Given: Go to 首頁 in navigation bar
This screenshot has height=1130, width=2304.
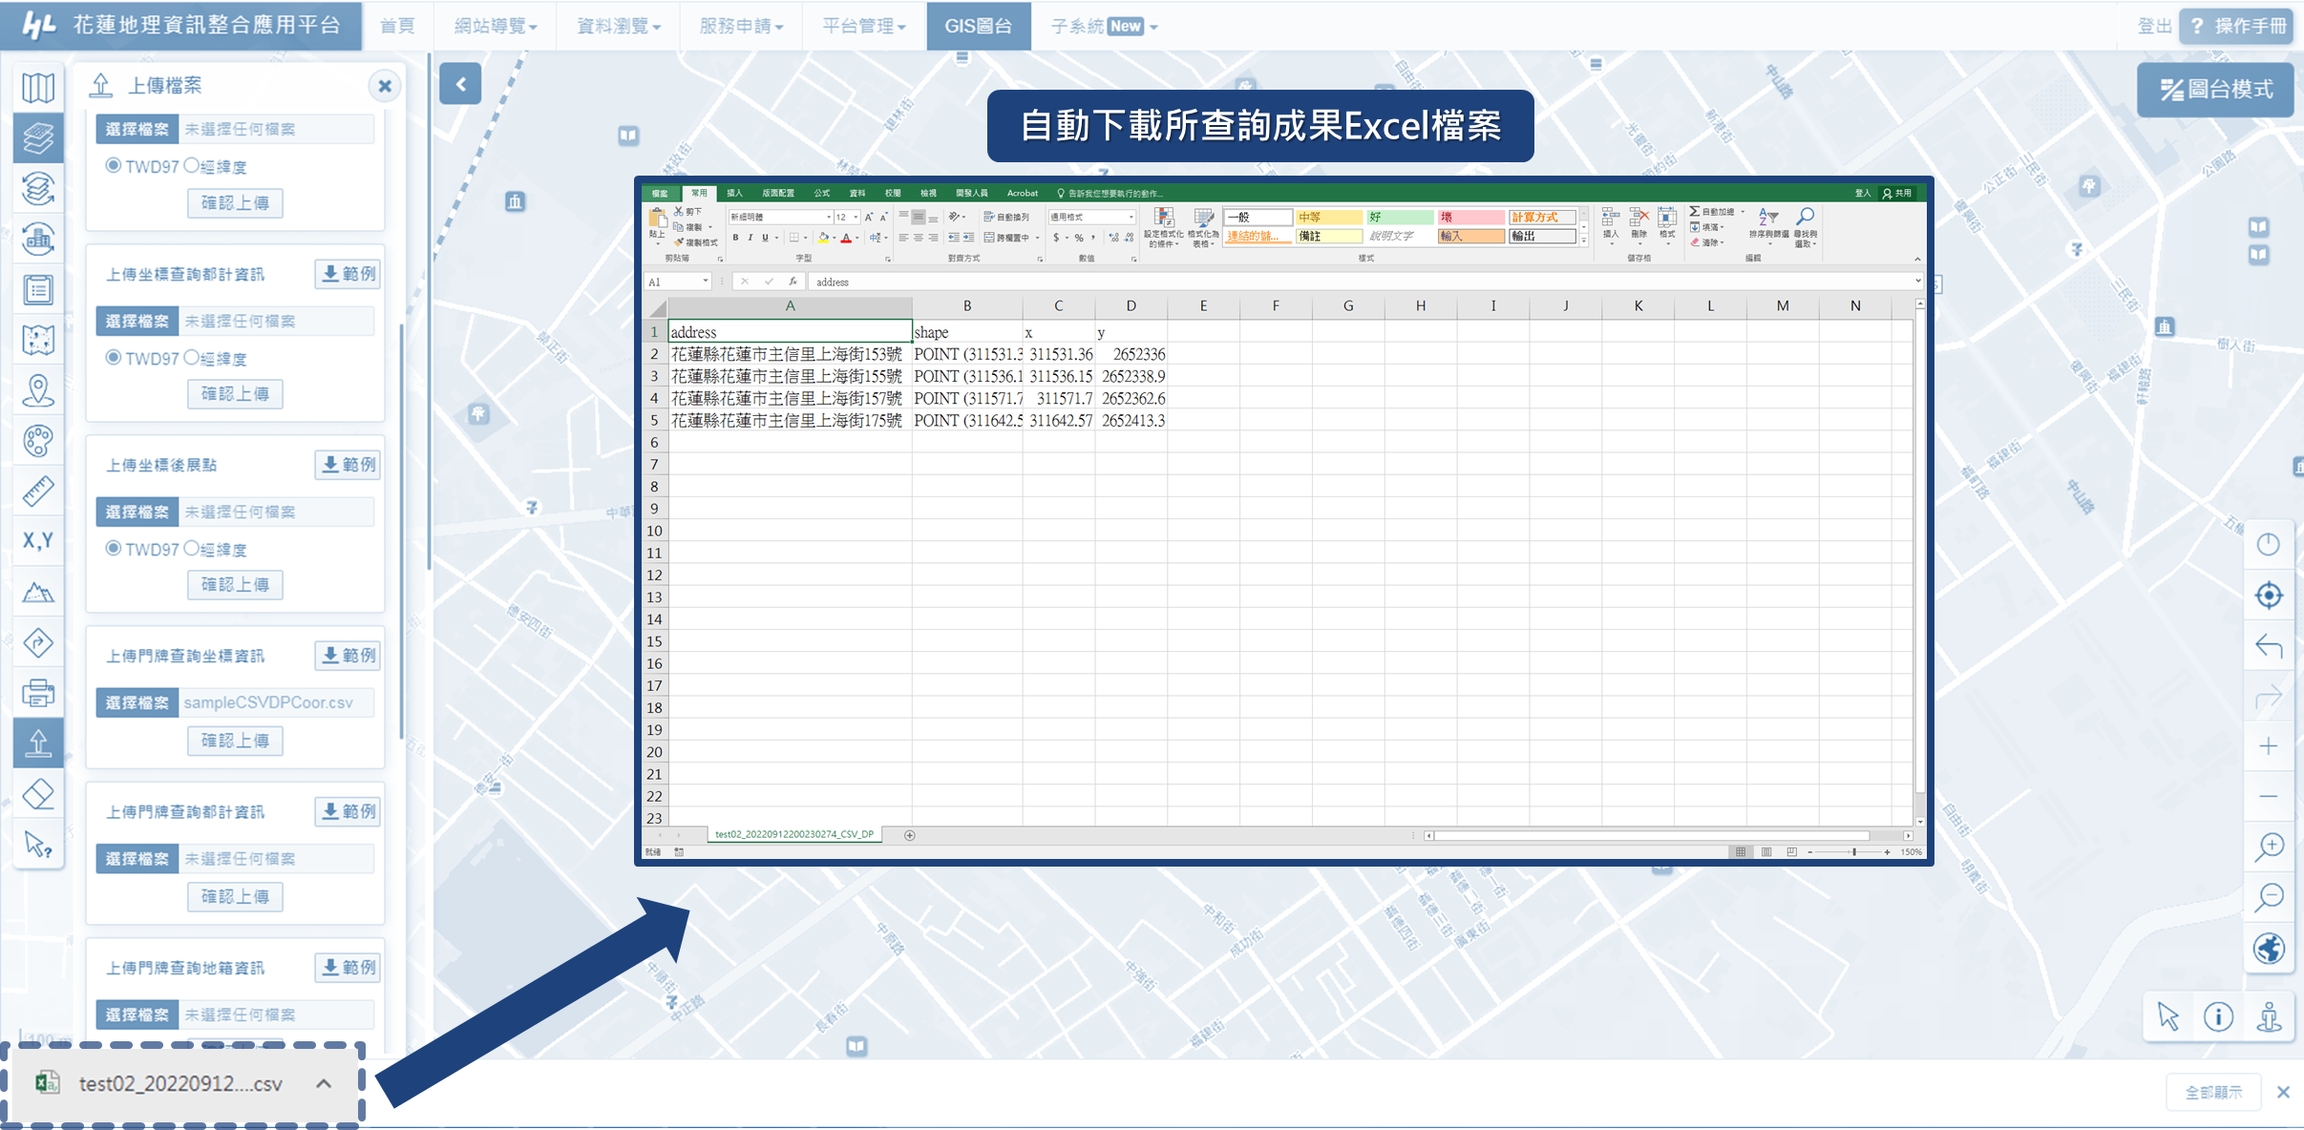Looking at the screenshot, I should 397,26.
